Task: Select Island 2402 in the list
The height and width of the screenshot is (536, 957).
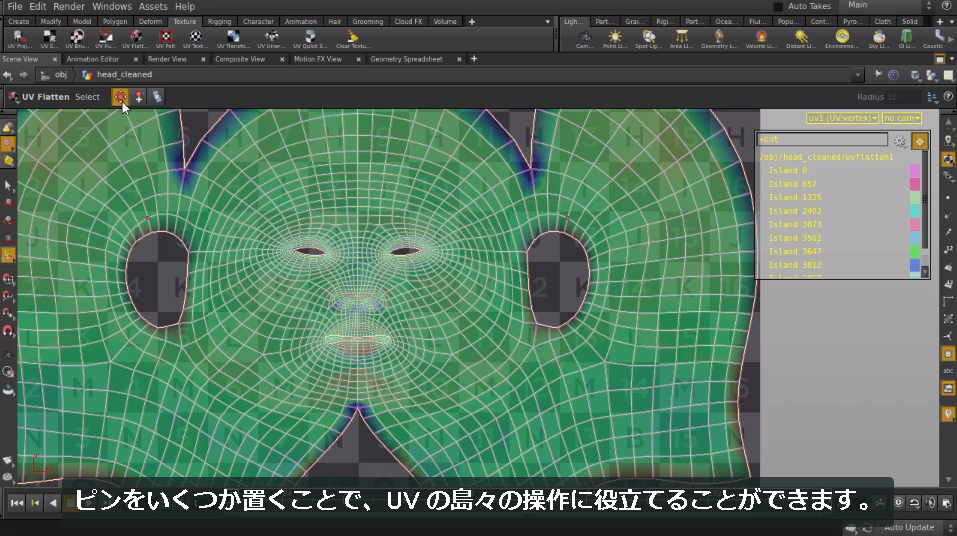Action: coord(795,211)
